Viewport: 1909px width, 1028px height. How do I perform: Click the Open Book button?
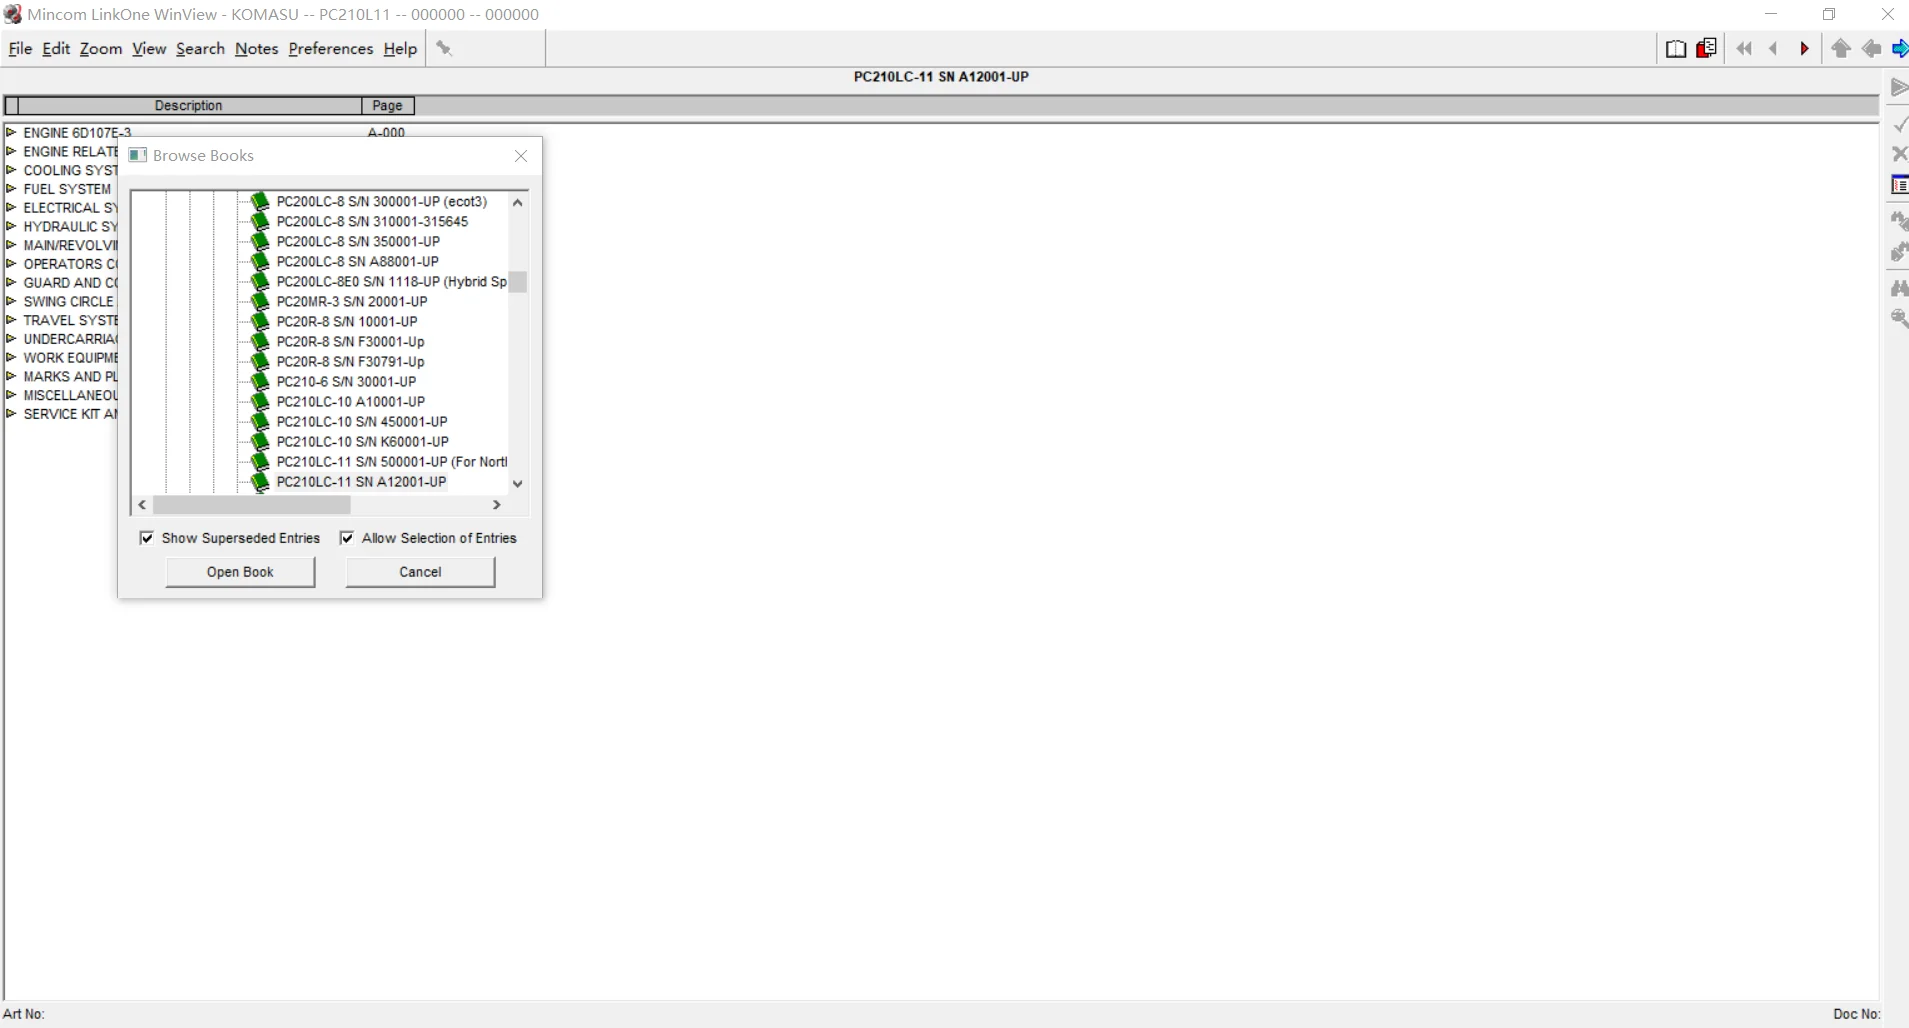pyautogui.click(x=240, y=572)
